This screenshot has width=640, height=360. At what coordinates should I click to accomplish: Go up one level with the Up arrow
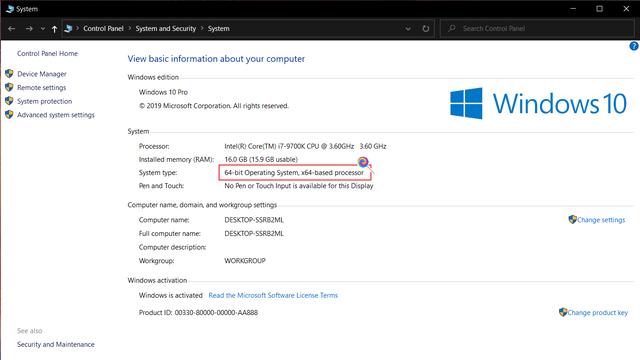coord(54,29)
